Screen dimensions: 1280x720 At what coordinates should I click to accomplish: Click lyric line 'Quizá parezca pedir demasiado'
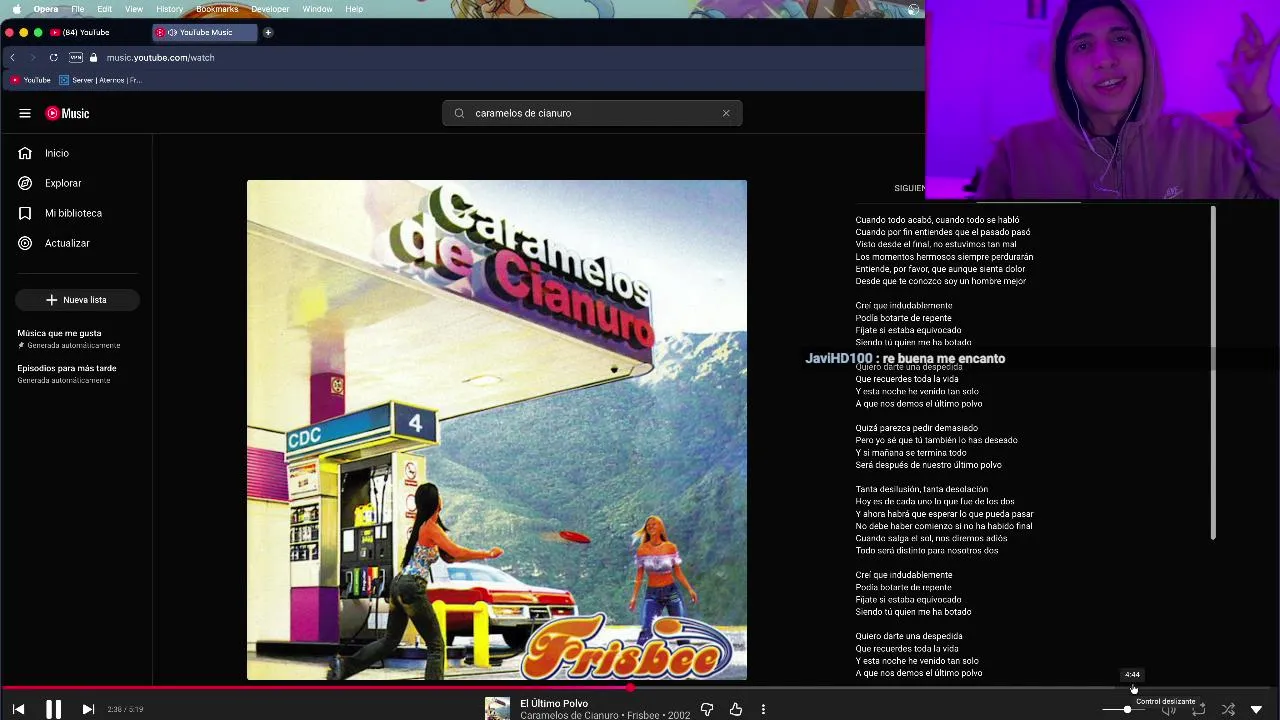pos(916,428)
